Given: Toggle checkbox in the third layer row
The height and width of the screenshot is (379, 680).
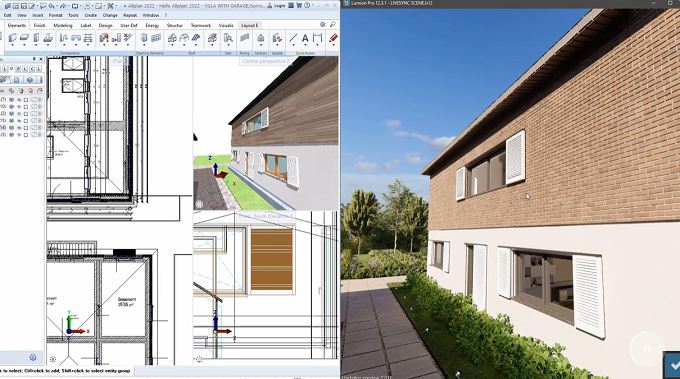Looking at the screenshot, I should tap(26, 114).
